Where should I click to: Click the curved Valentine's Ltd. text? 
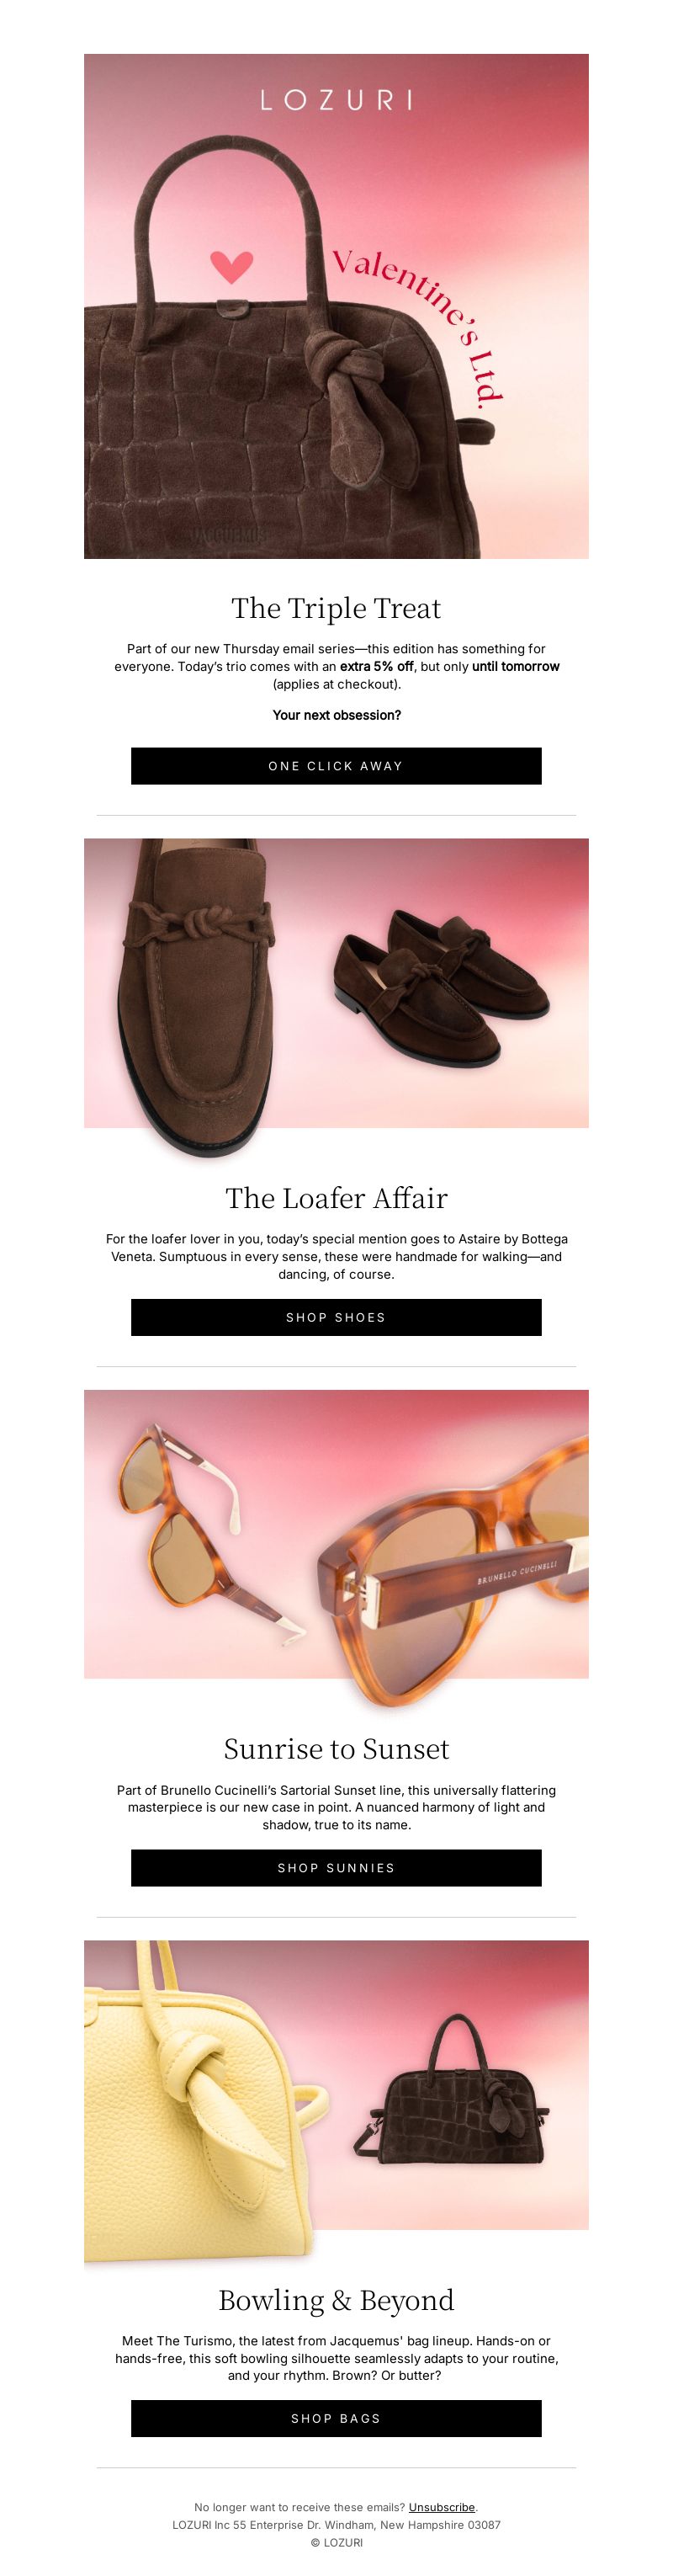tap(420, 322)
